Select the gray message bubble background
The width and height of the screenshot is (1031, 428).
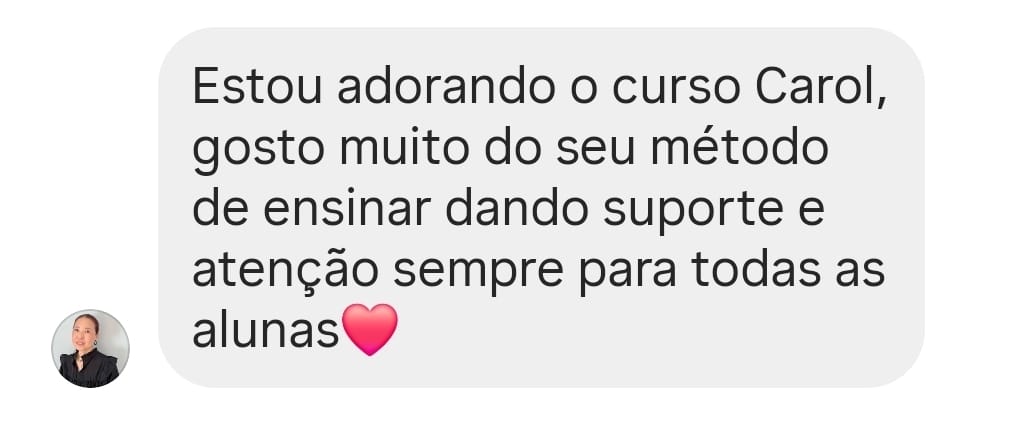tap(541, 207)
